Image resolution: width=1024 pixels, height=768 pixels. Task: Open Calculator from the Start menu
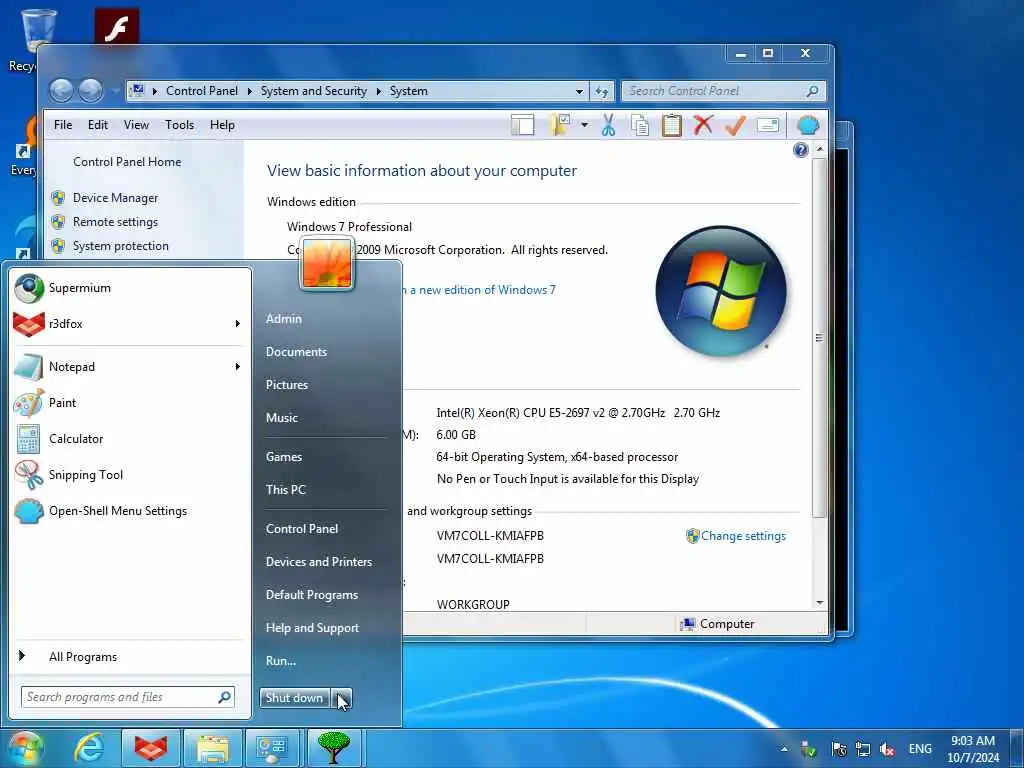coord(131,439)
